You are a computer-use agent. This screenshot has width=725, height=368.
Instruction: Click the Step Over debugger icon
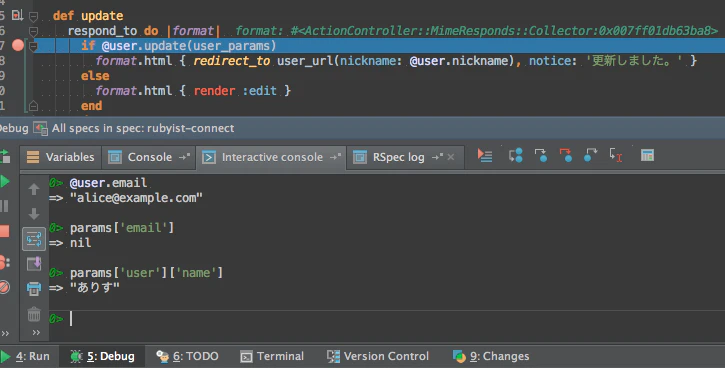pyautogui.click(x=515, y=155)
